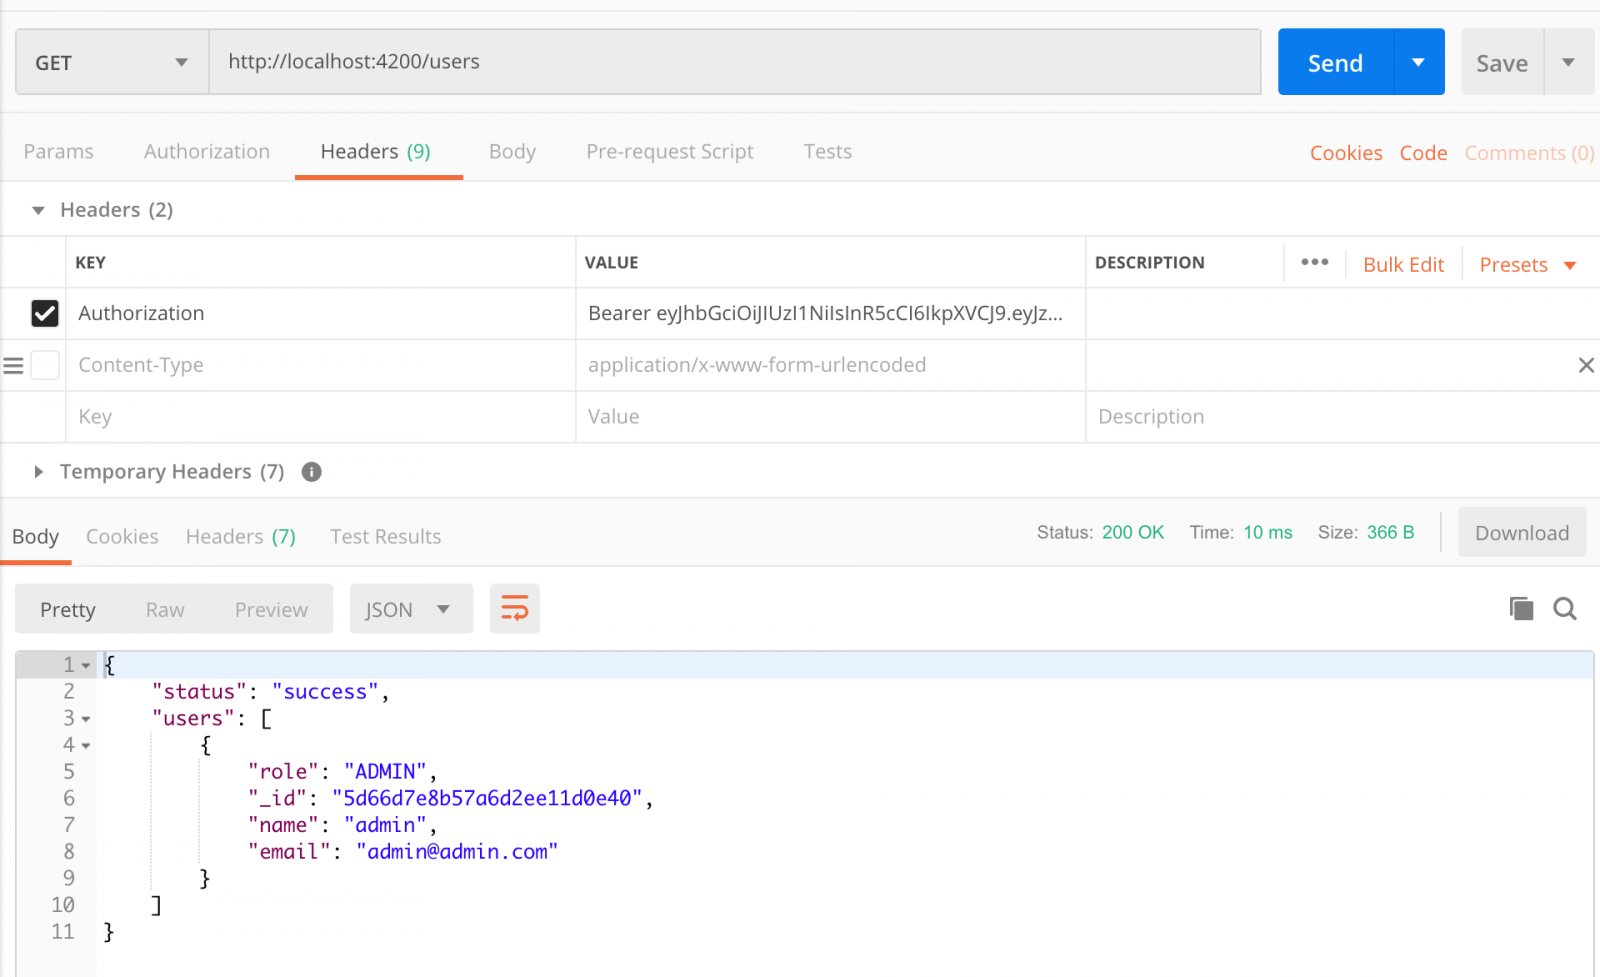Click the request URL input field

pyautogui.click(x=734, y=62)
